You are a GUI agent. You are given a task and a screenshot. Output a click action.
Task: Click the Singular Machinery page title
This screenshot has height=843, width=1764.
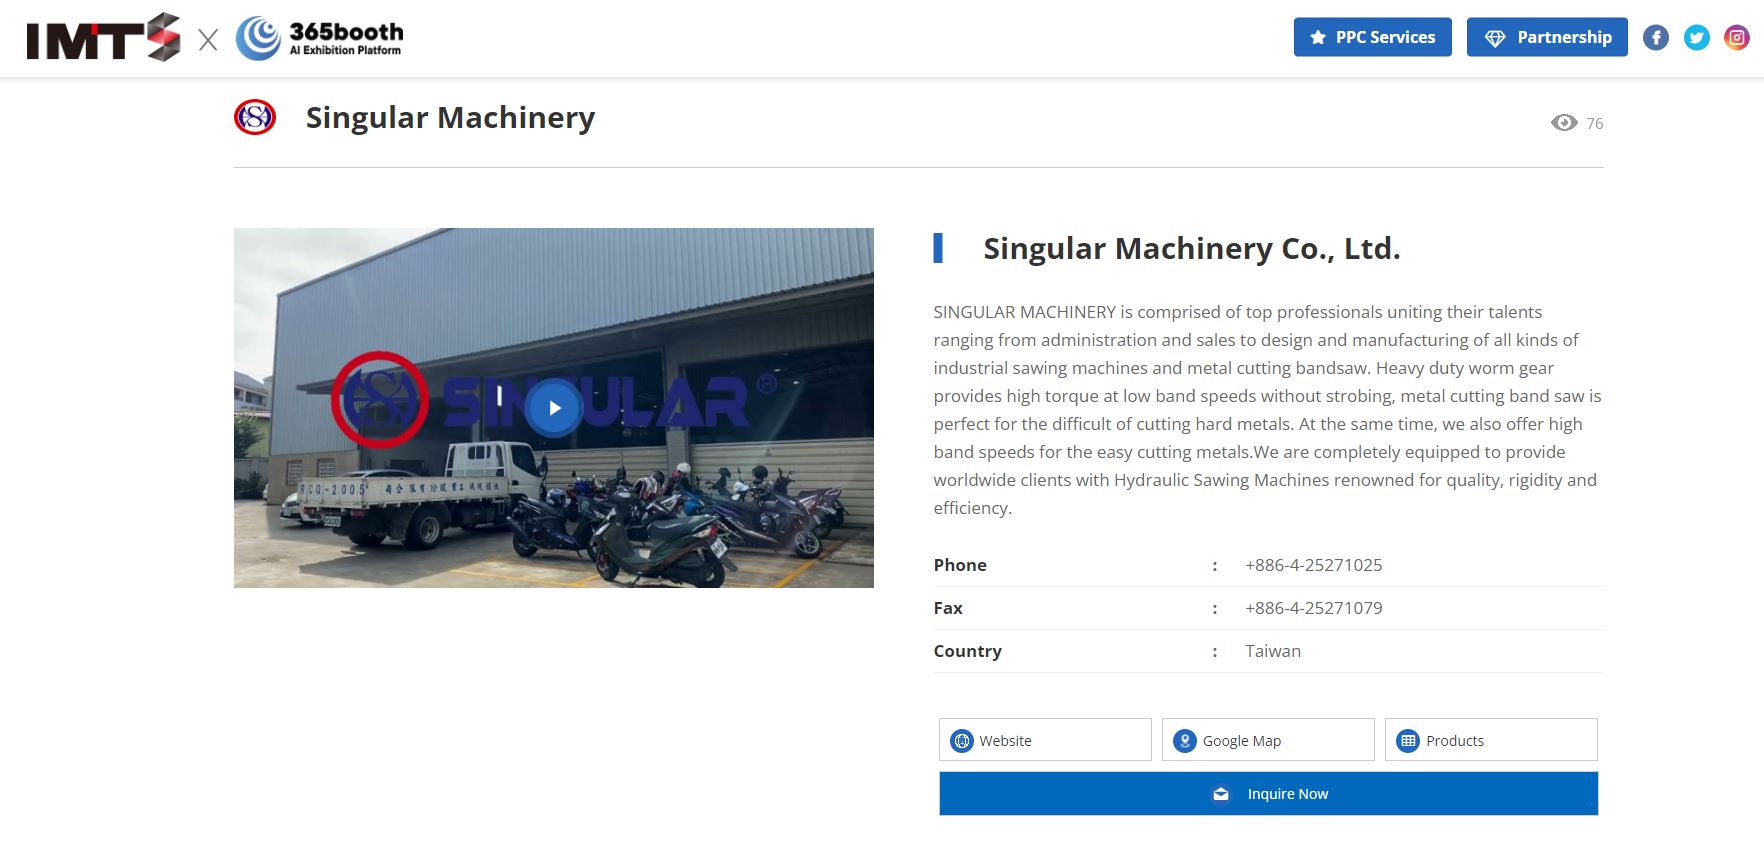click(450, 118)
